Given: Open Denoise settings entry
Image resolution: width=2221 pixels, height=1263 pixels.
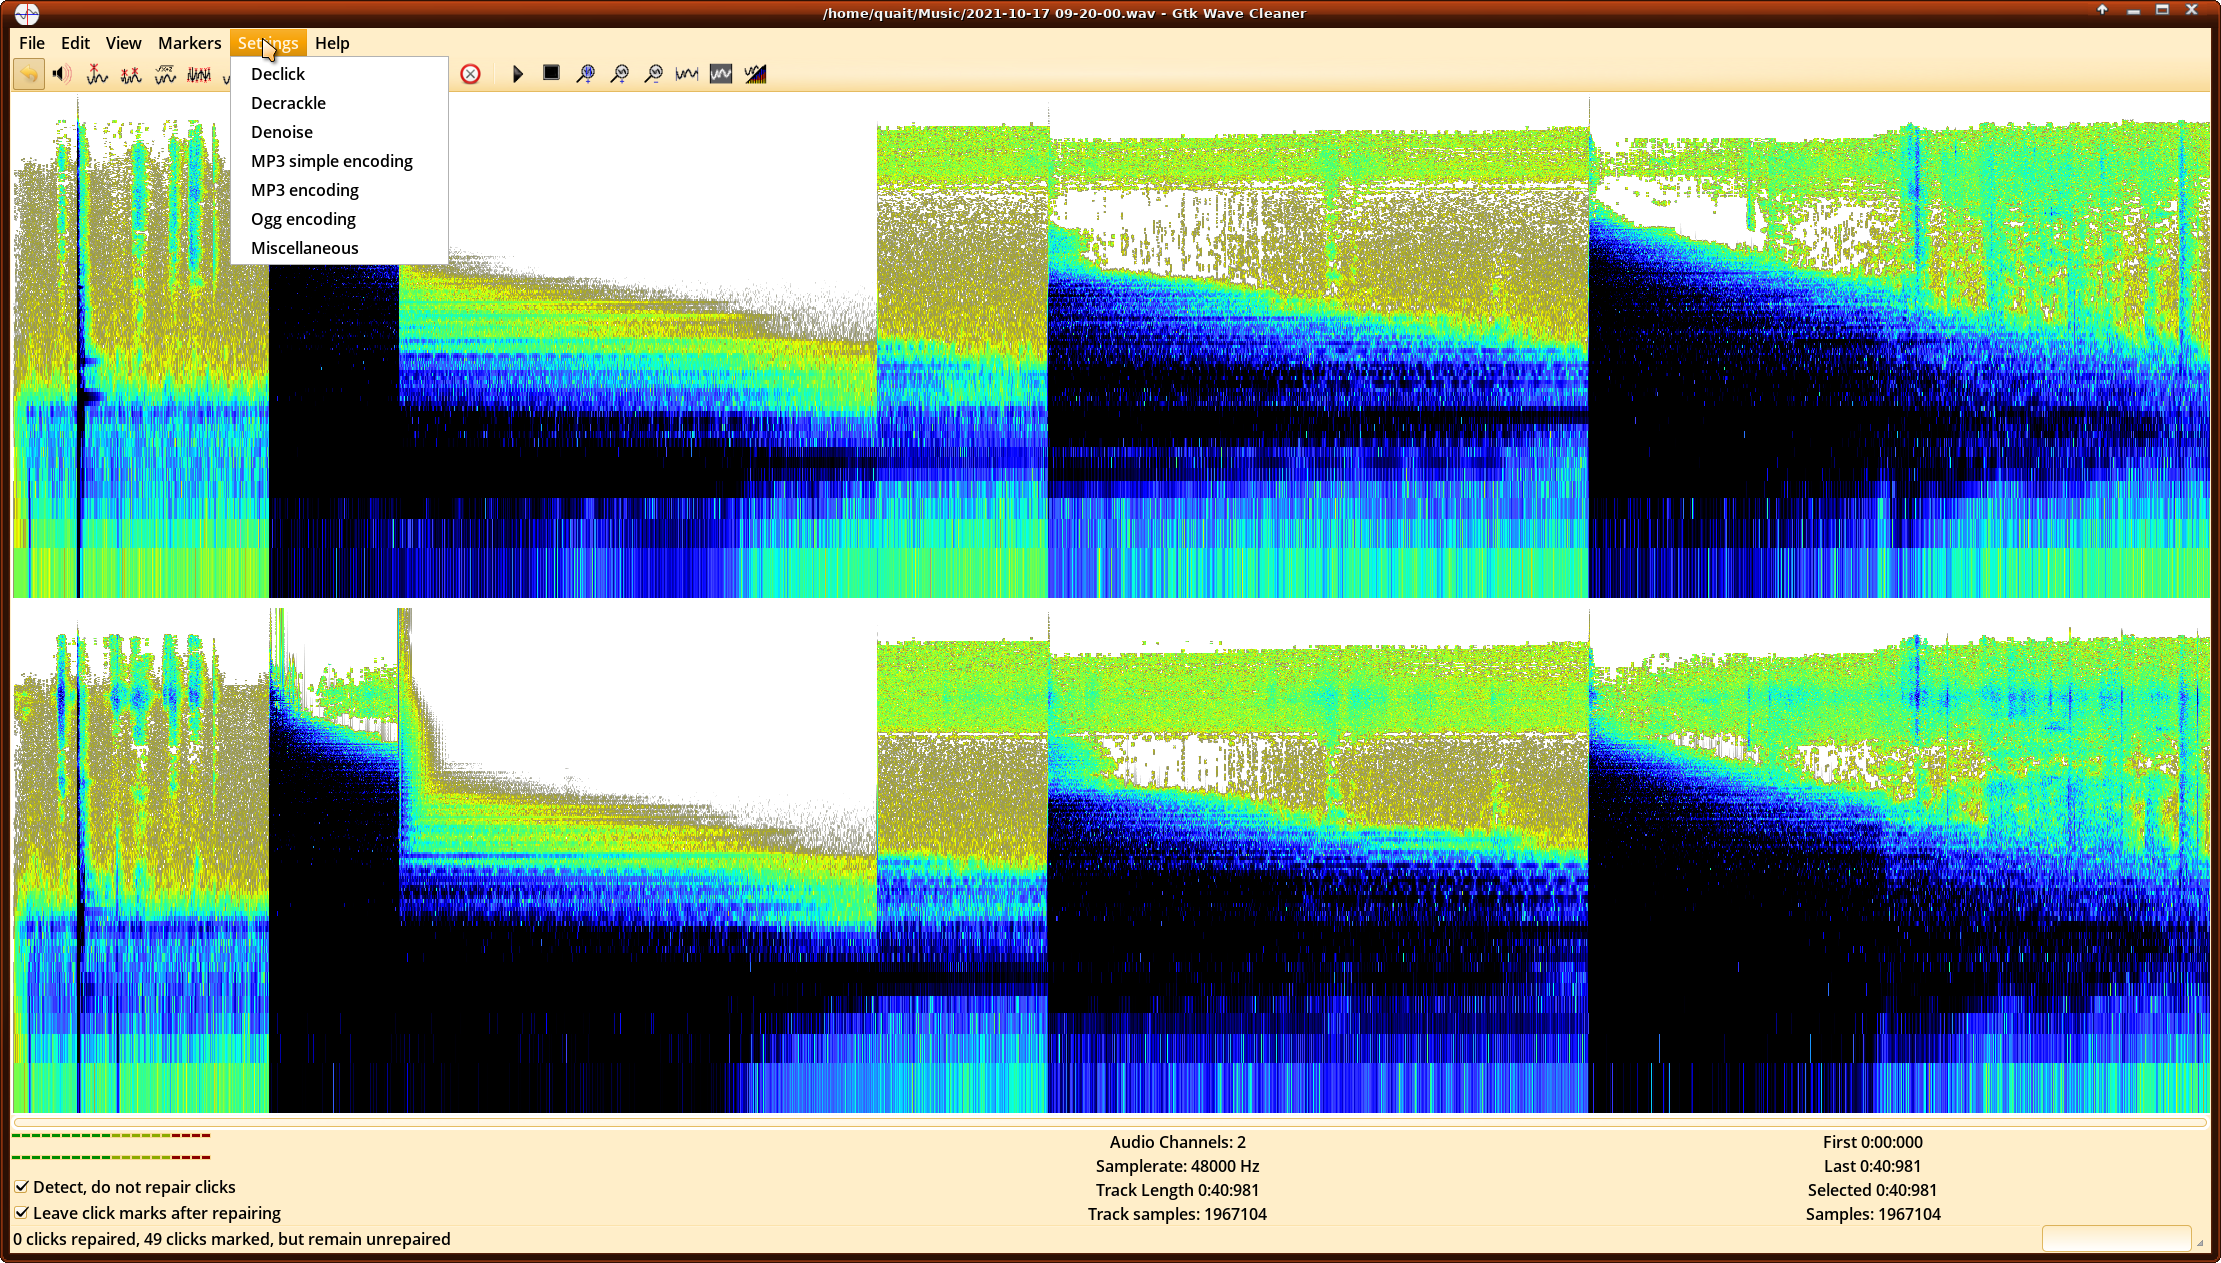Looking at the screenshot, I should click(282, 132).
